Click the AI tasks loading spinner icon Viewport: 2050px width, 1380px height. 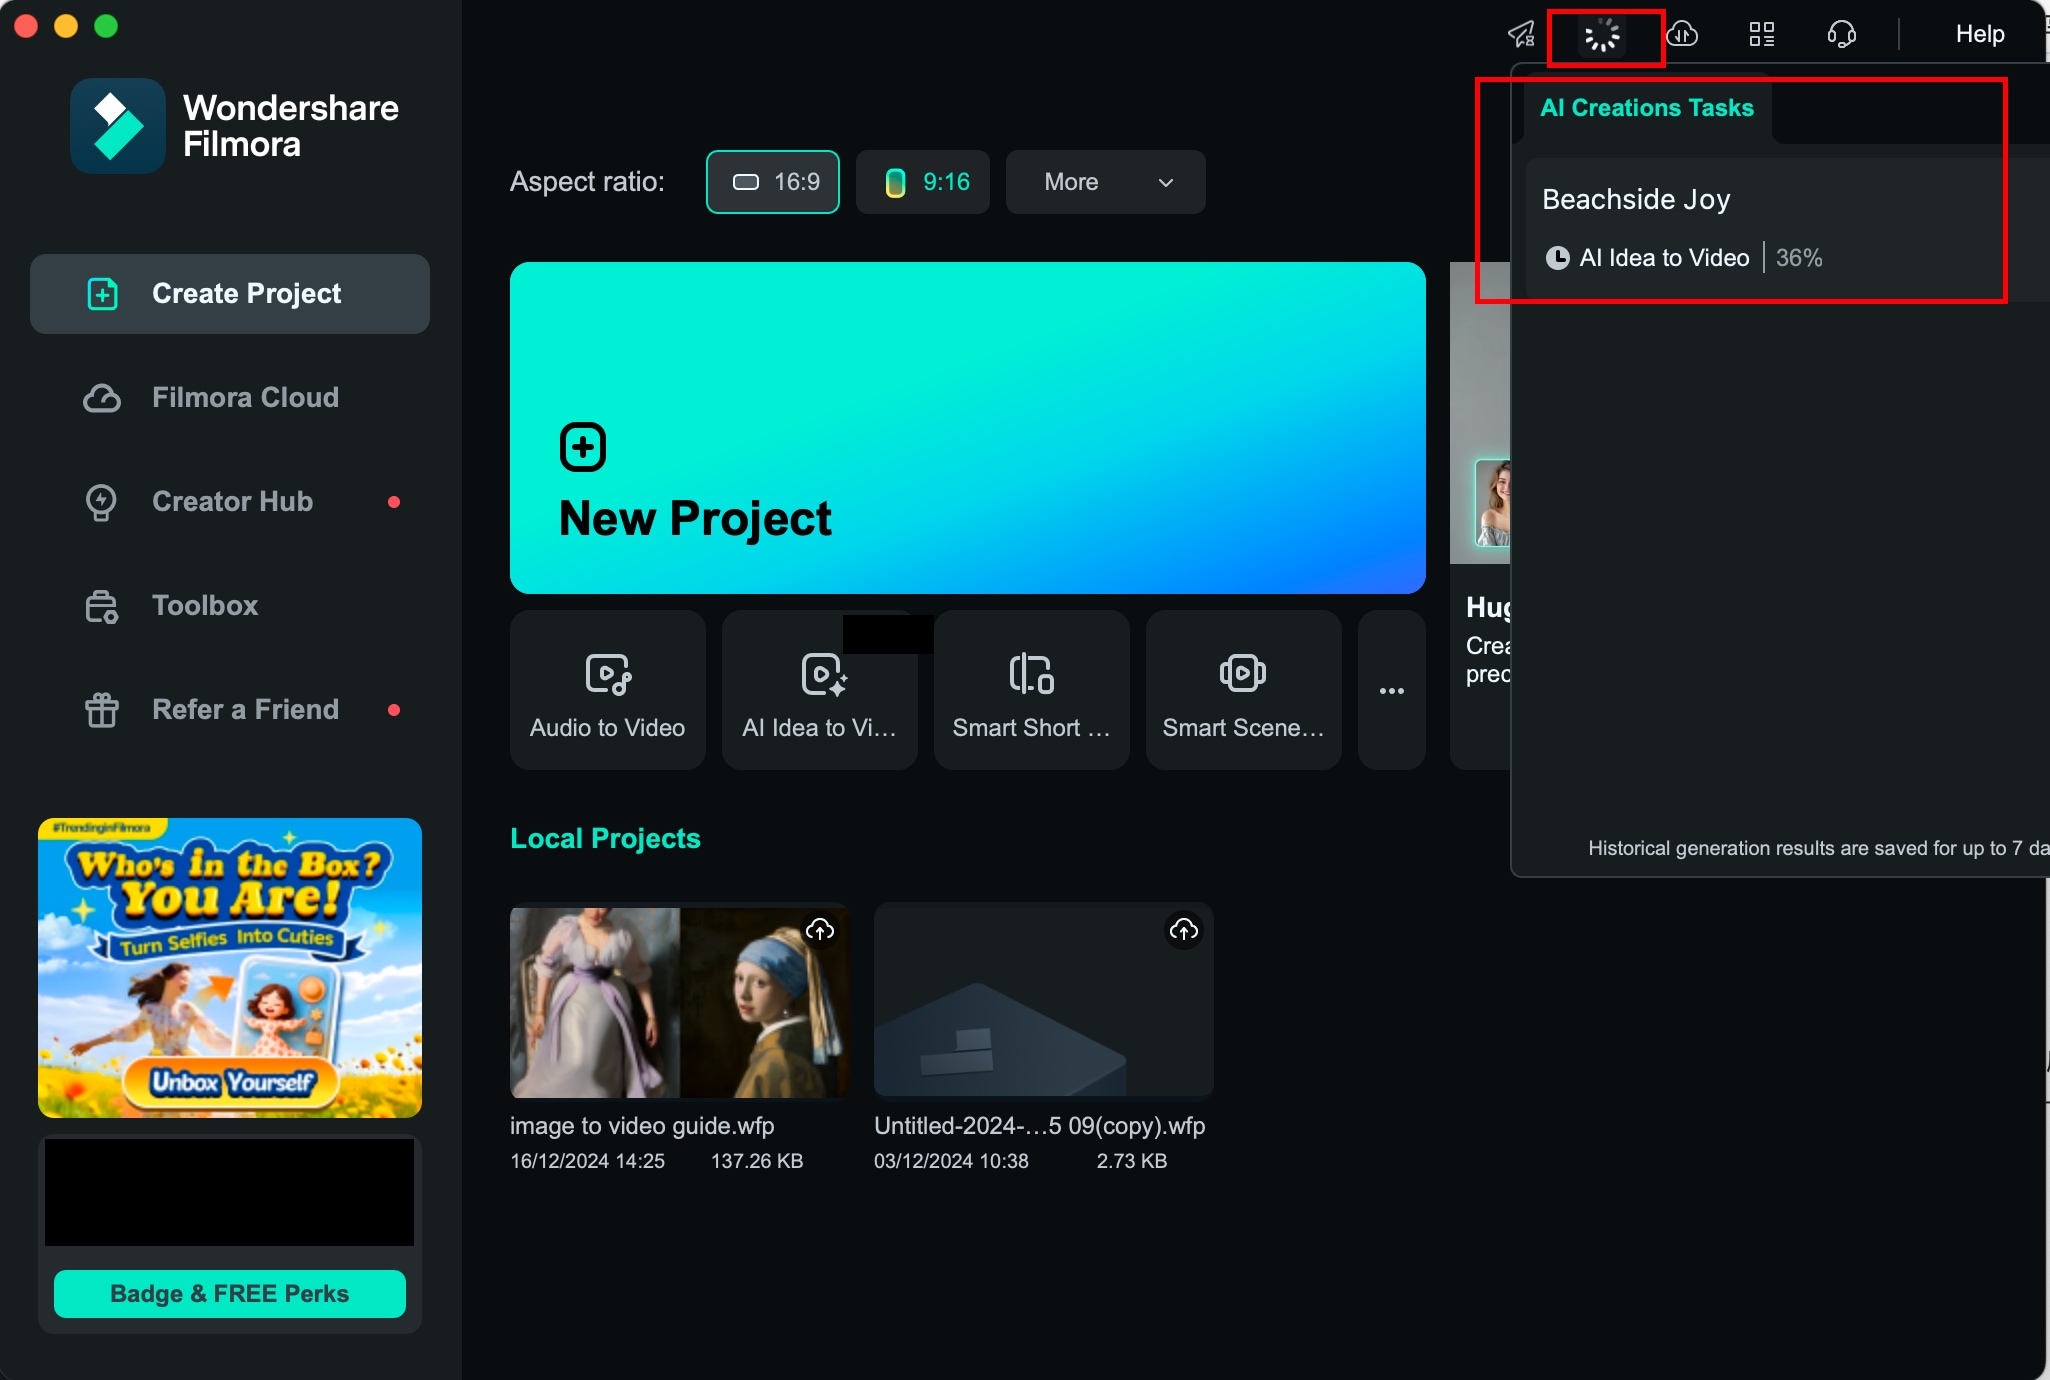[1602, 35]
